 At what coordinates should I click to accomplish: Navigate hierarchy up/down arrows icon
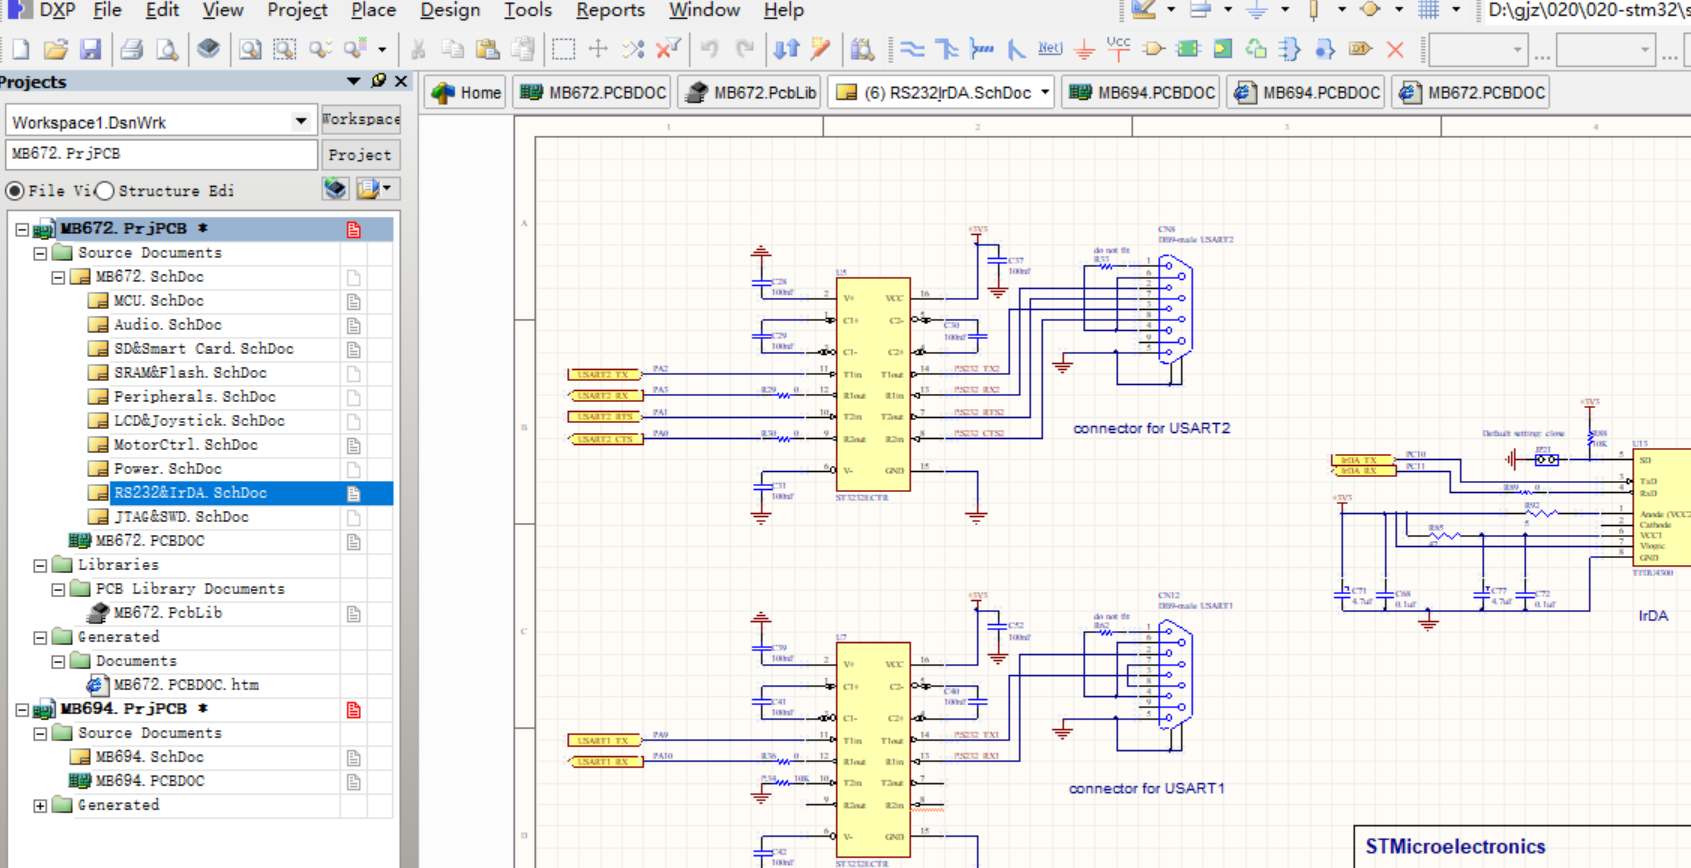786,49
